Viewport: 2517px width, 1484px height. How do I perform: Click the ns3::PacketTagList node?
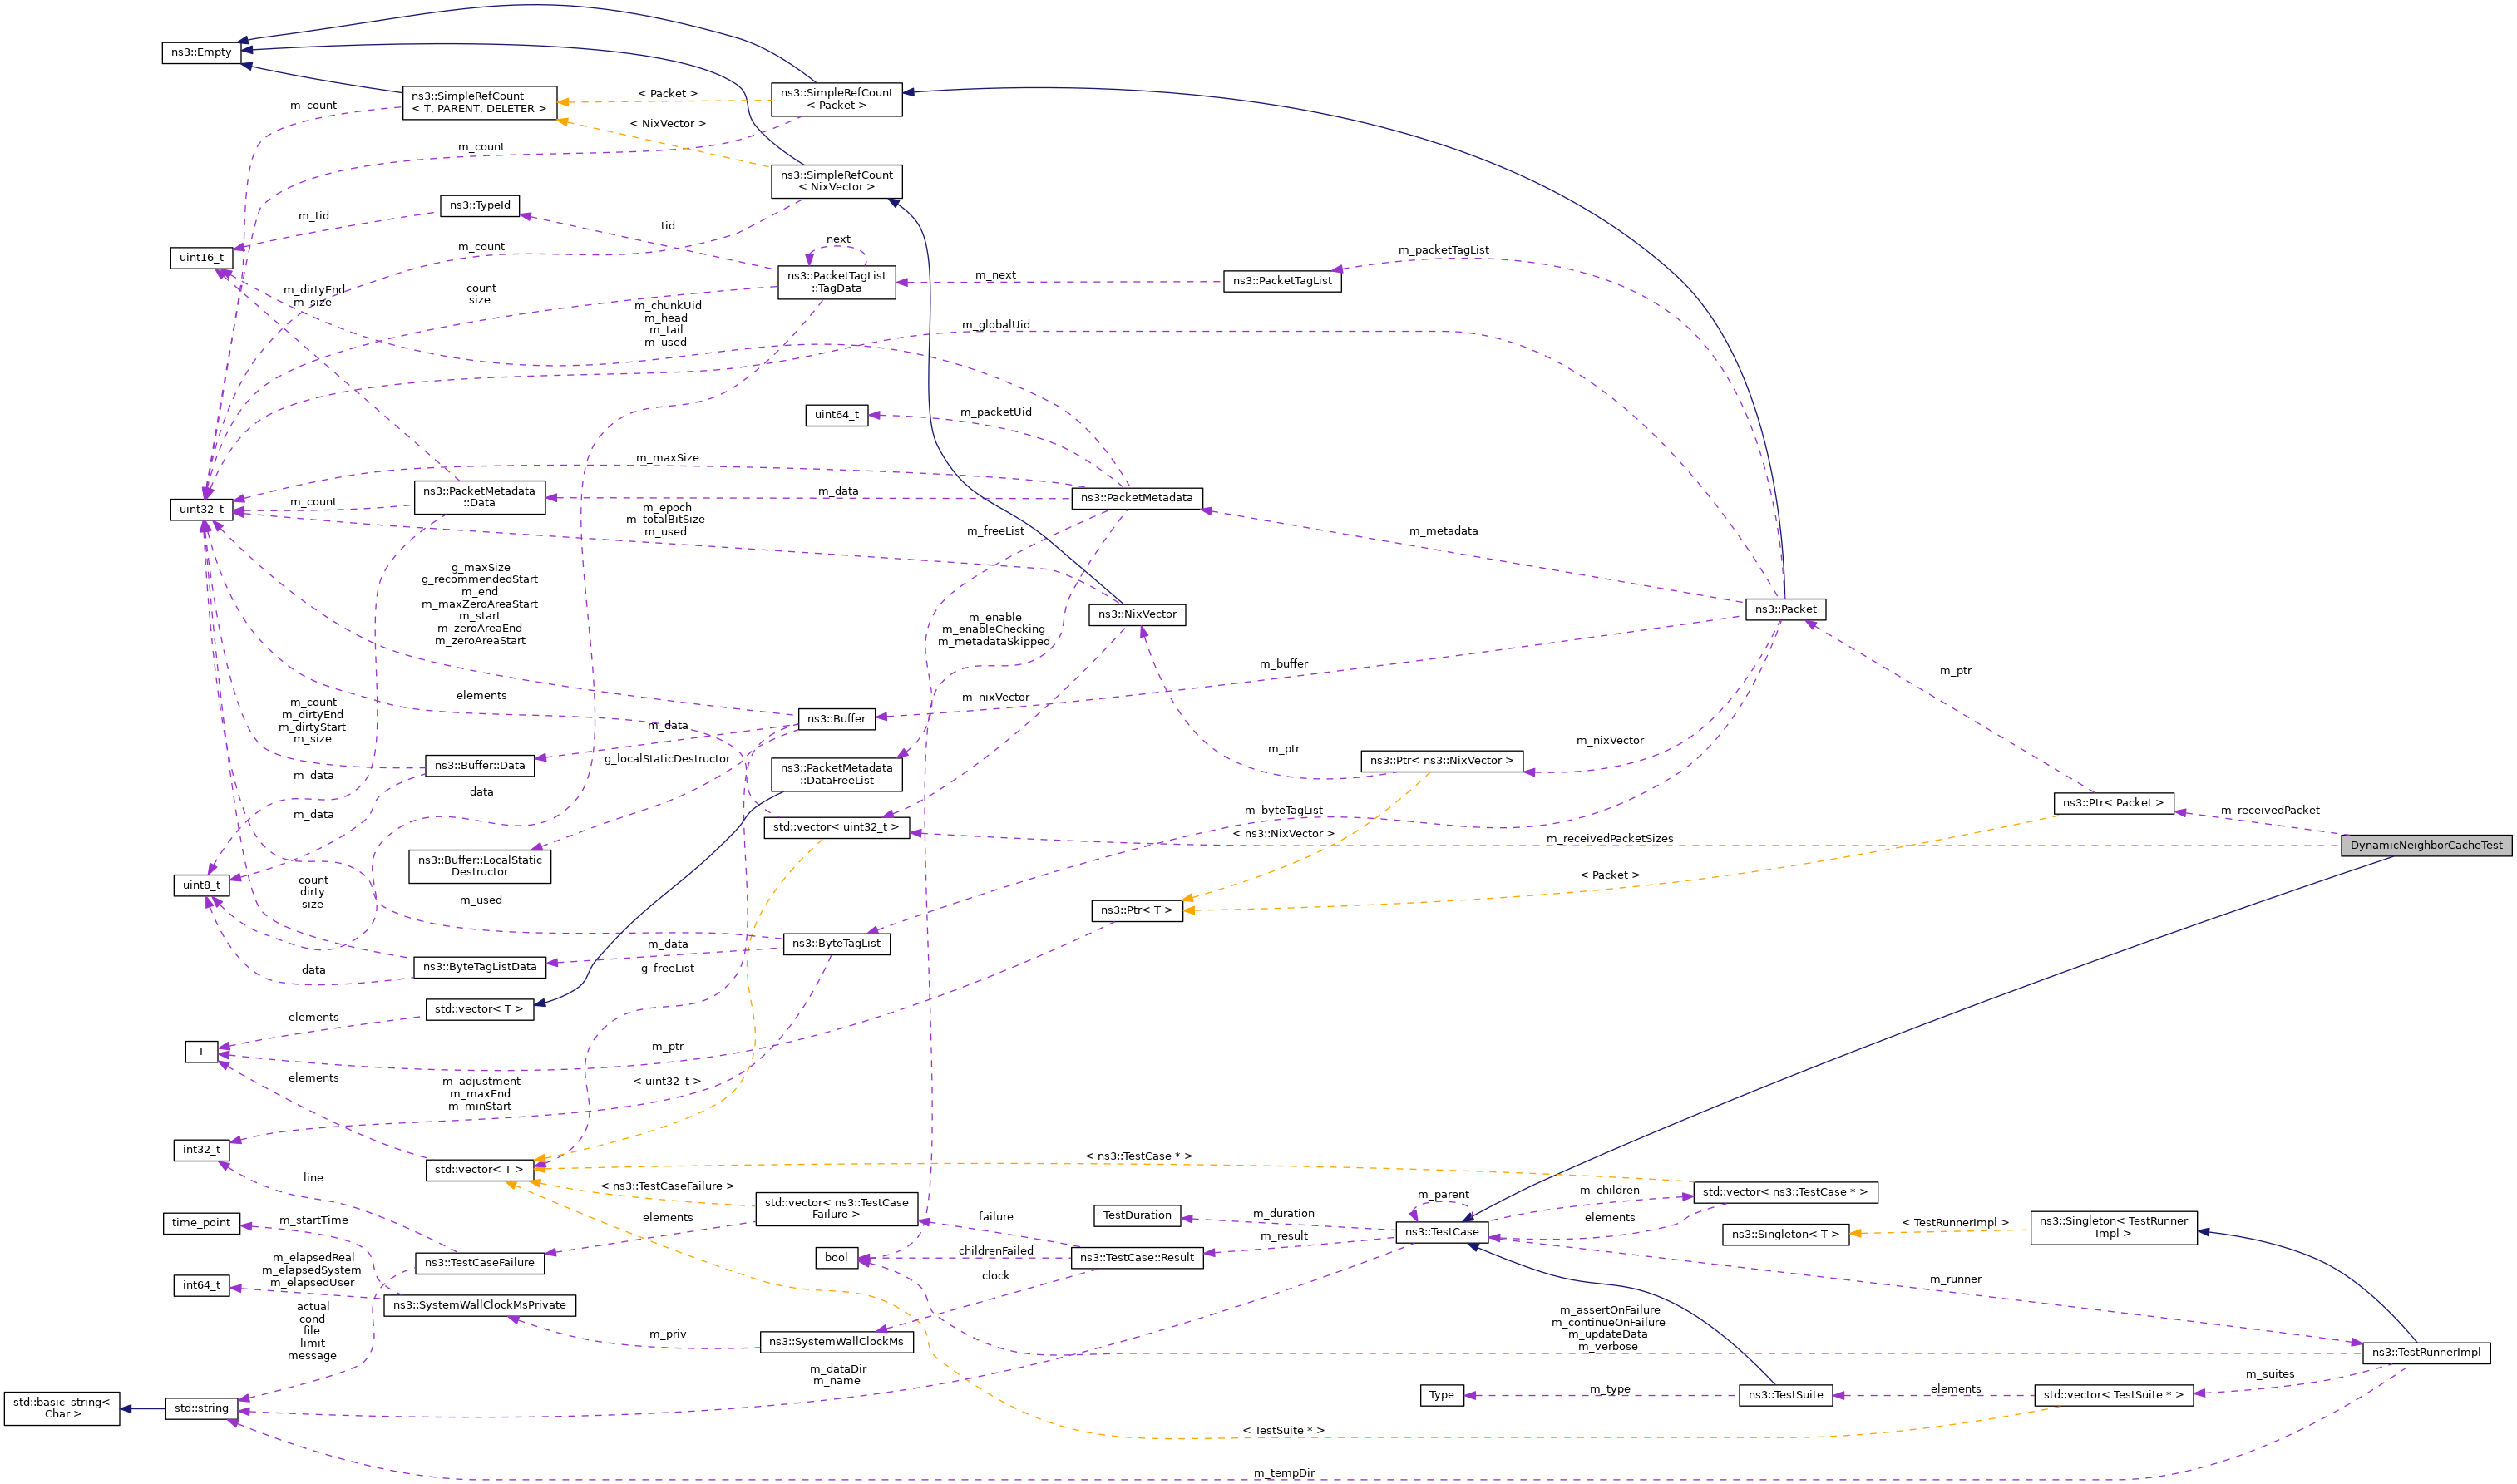tap(1281, 281)
